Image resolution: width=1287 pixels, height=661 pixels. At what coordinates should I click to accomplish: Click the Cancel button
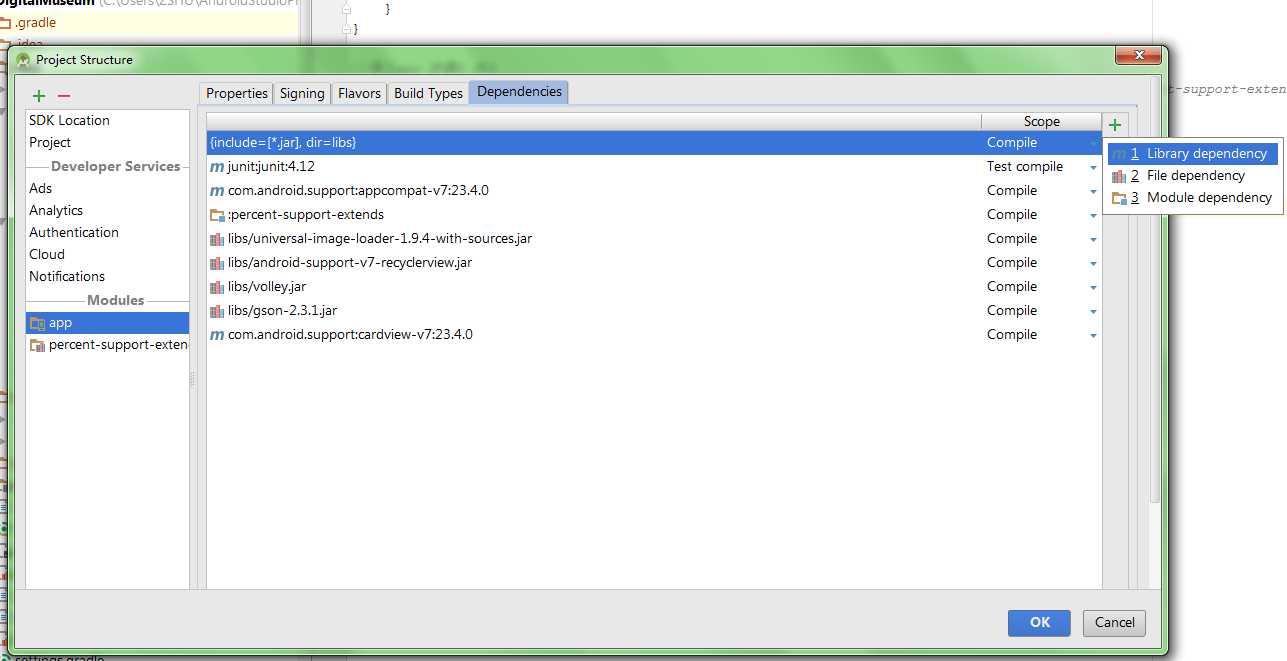pyautogui.click(x=1114, y=623)
